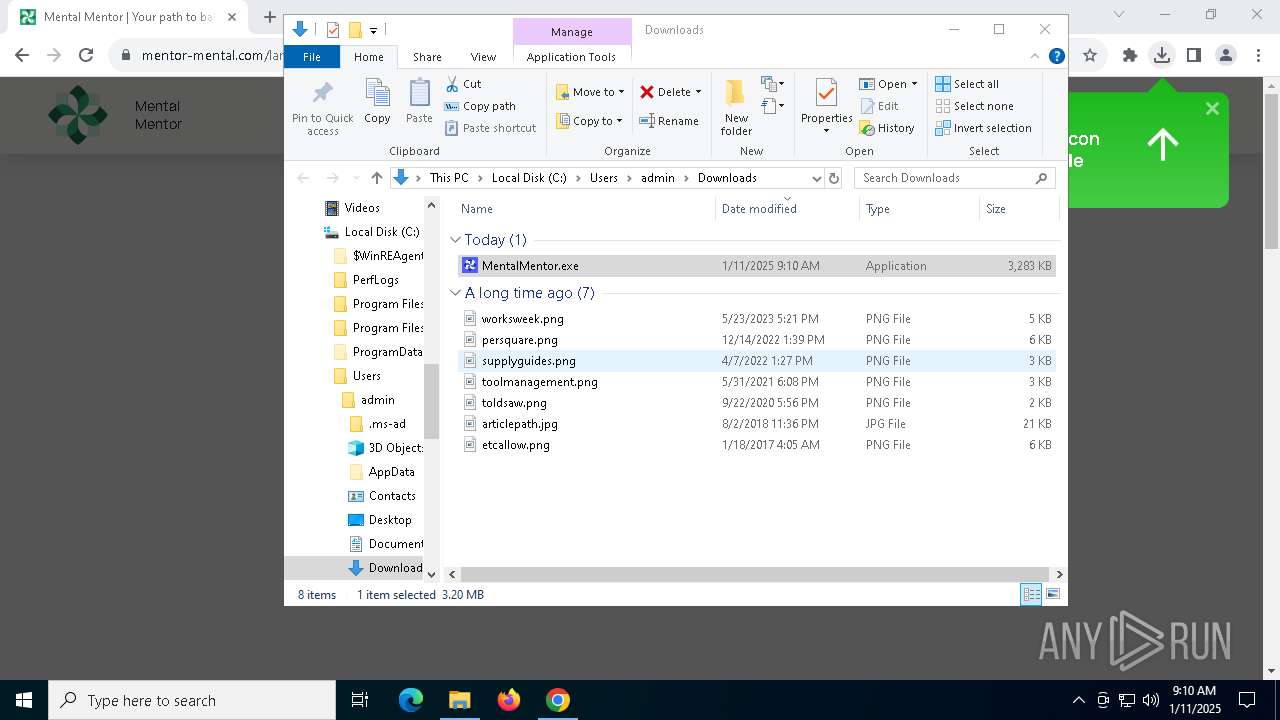This screenshot has width=1280, height=720.
Task: Open the Quick Access Toolbar customize dropdown
Action: [373, 30]
